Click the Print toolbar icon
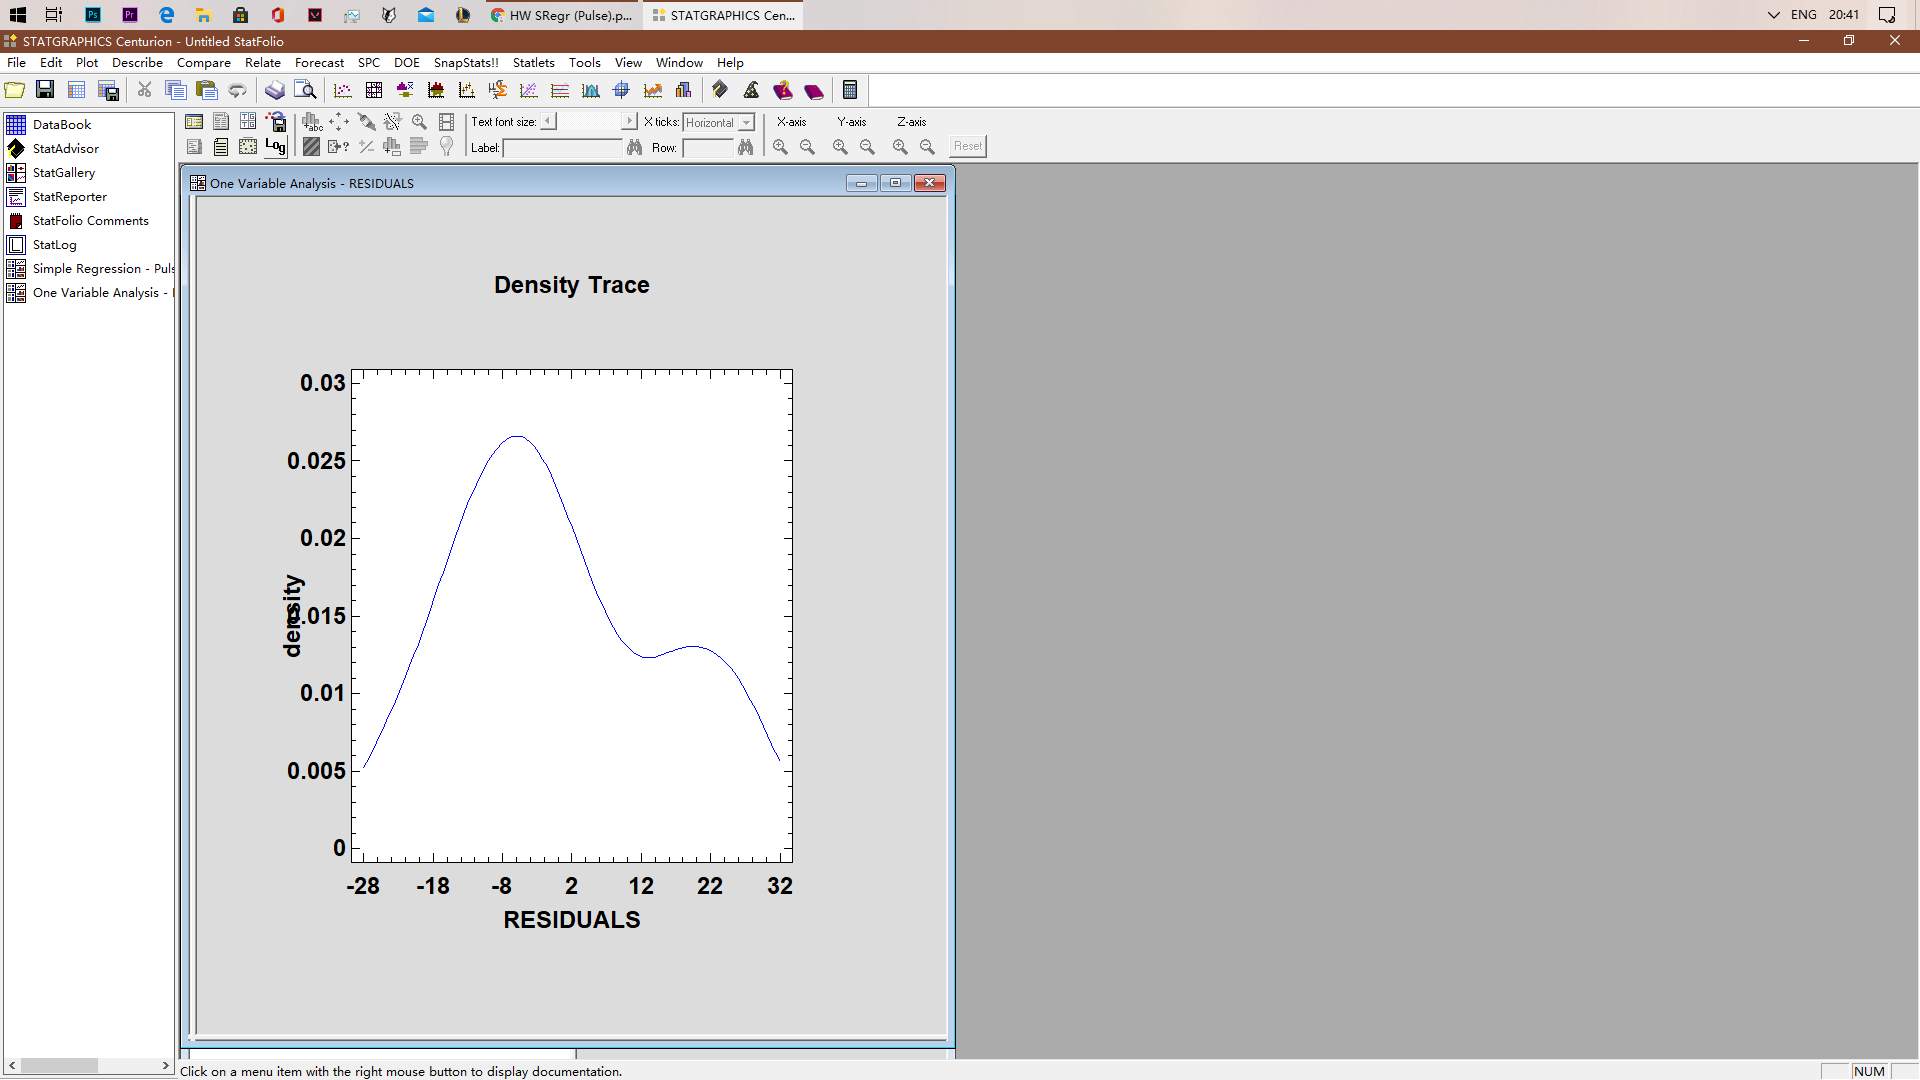This screenshot has width=1920, height=1080. click(x=273, y=90)
